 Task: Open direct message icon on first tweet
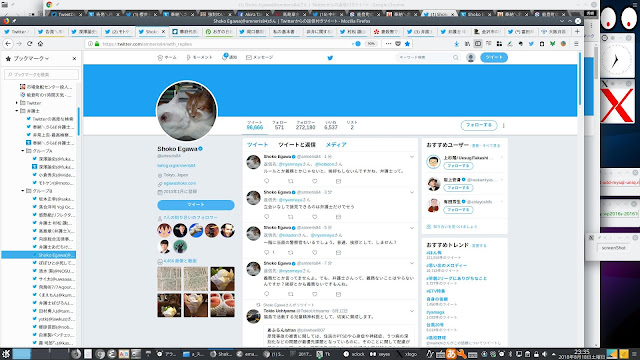tap(338, 181)
